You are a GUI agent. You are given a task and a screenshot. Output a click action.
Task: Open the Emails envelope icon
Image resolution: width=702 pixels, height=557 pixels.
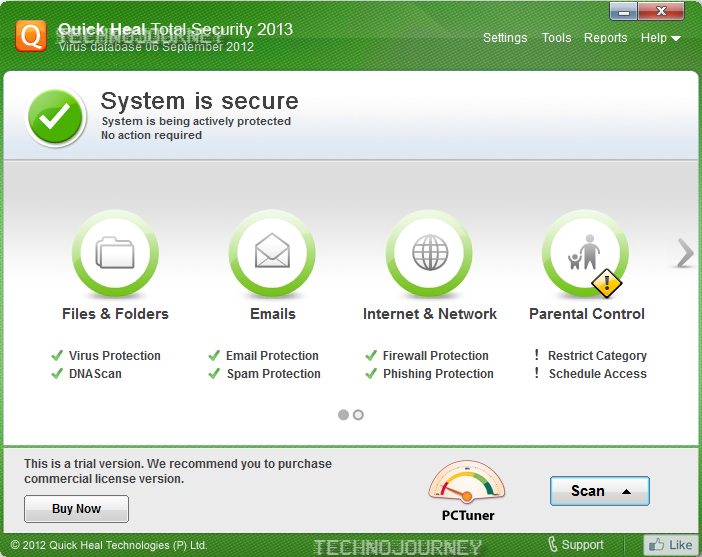(x=272, y=253)
